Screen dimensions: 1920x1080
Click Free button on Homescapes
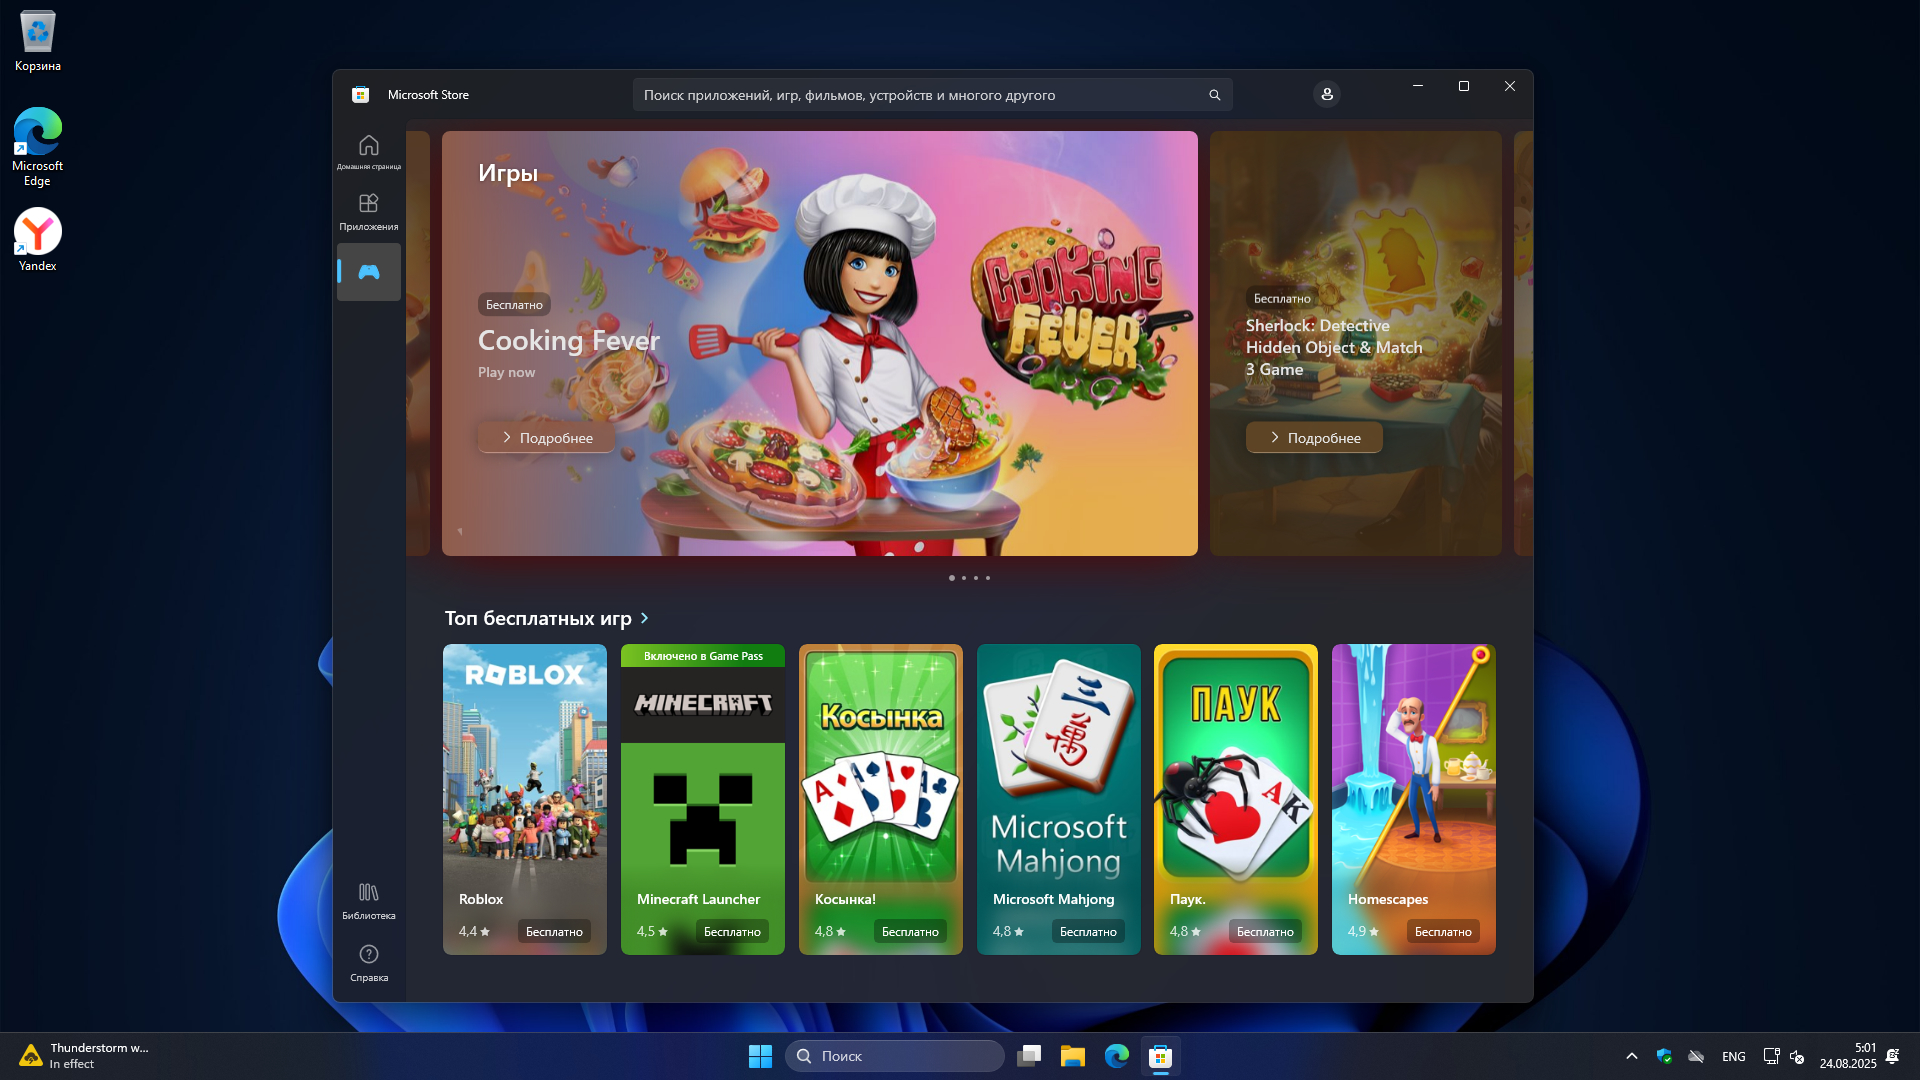click(x=1442, y=932)
